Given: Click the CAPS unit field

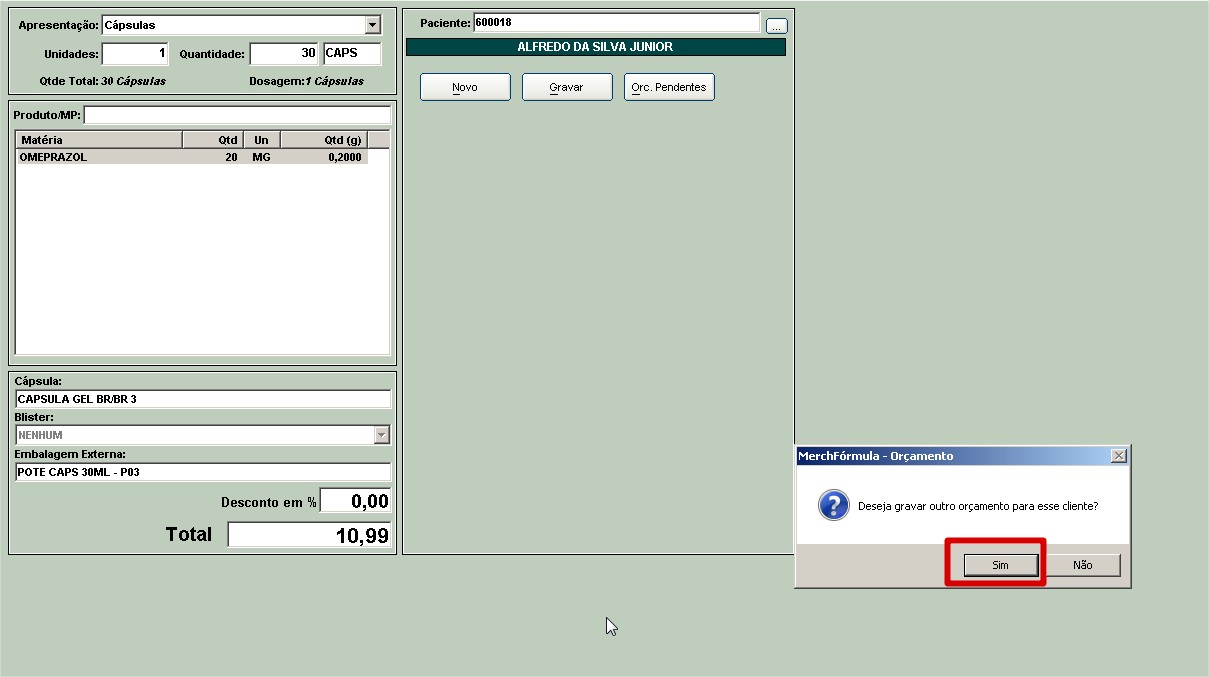Looking at the screenshot, I should pyautogui.click(x=352, y=54).
